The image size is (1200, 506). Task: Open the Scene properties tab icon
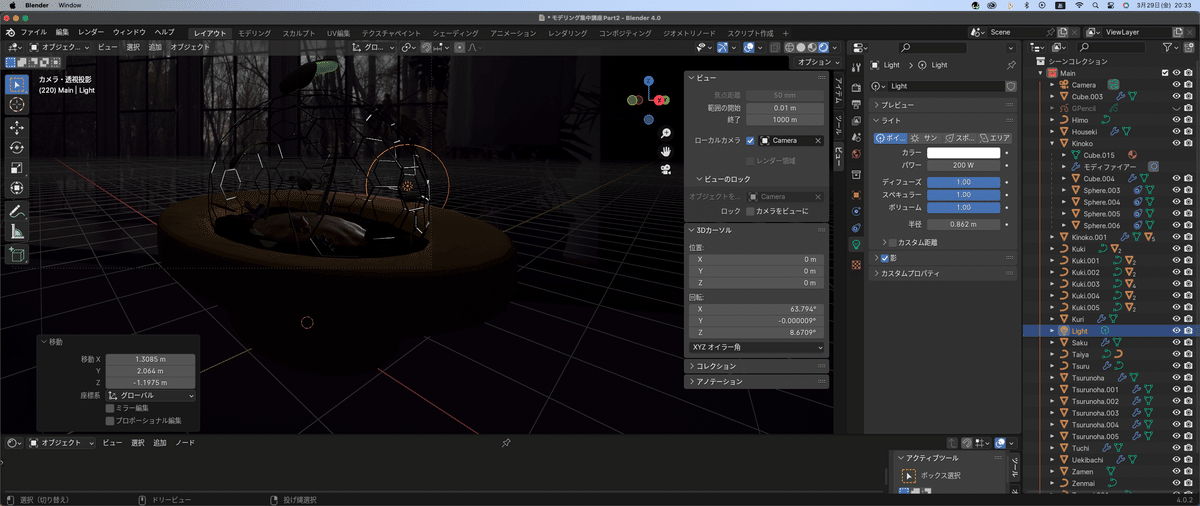pyautogui.click(x=856, y=137)
